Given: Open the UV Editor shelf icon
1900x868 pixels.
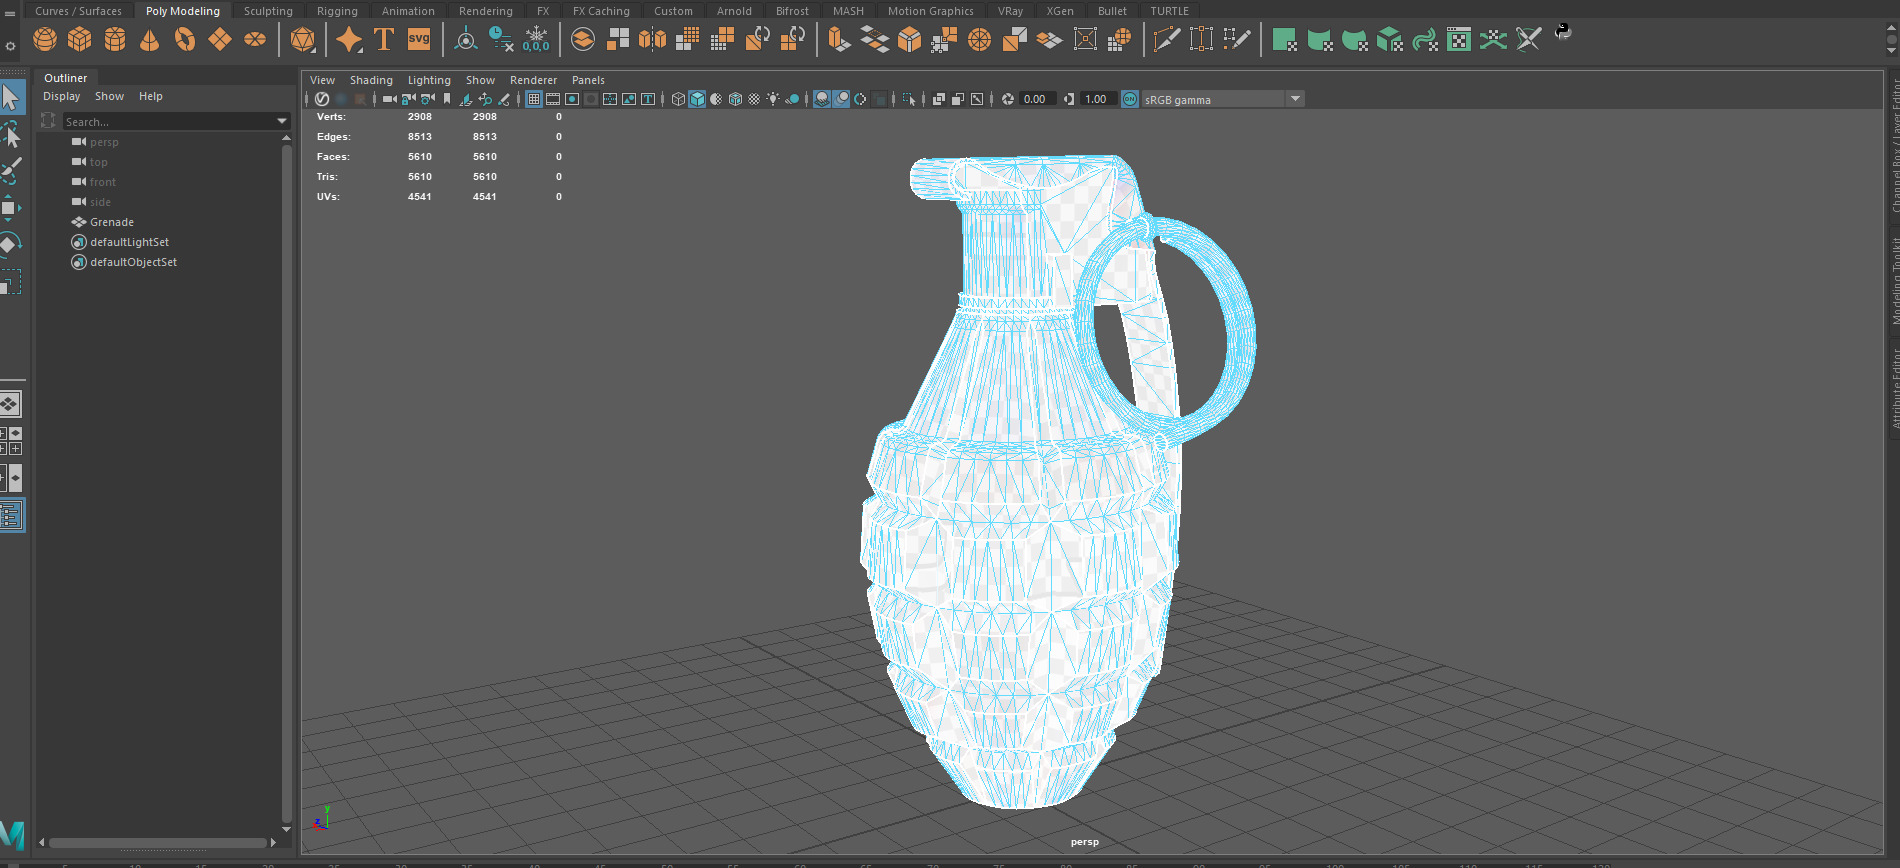Looking at the screenshot, I should 1459,39.
